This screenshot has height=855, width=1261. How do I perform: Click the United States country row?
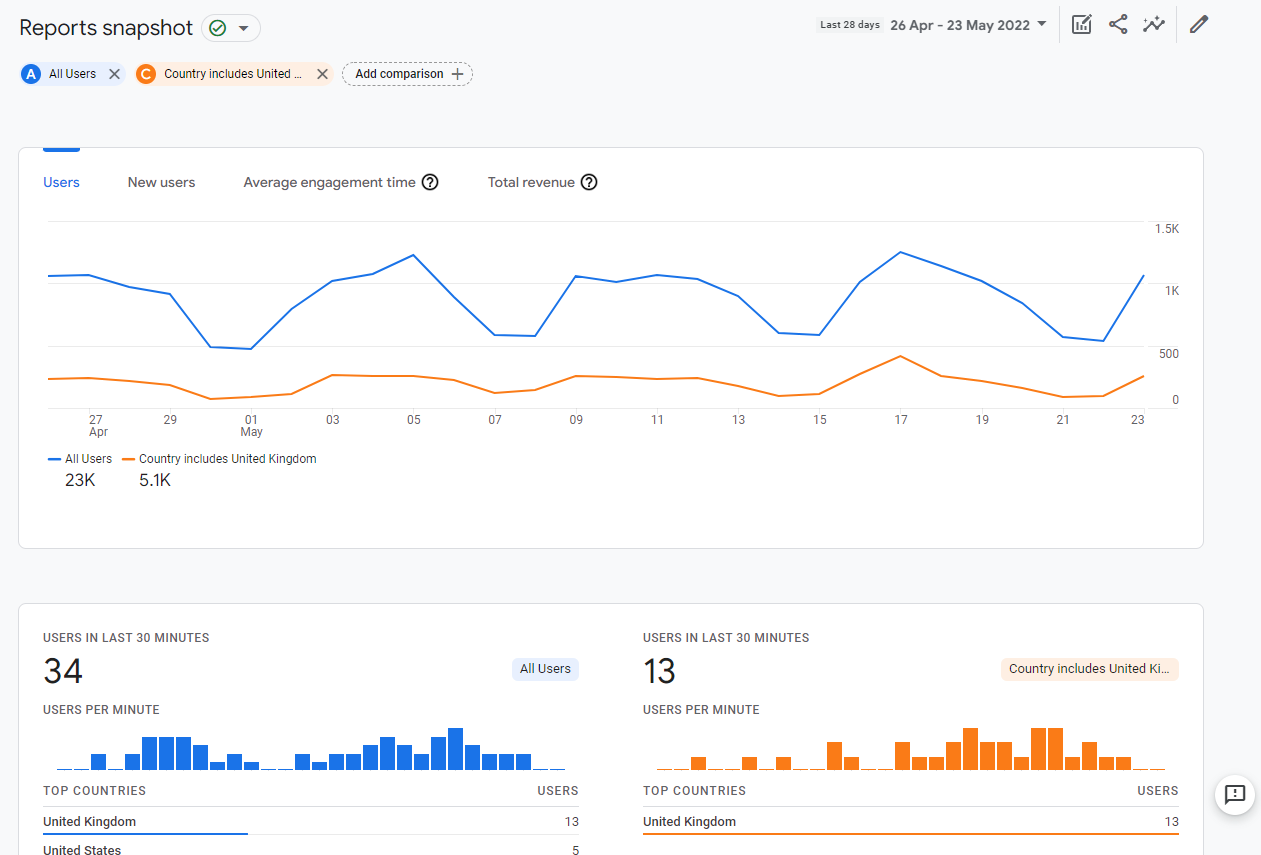coord(82,849)
